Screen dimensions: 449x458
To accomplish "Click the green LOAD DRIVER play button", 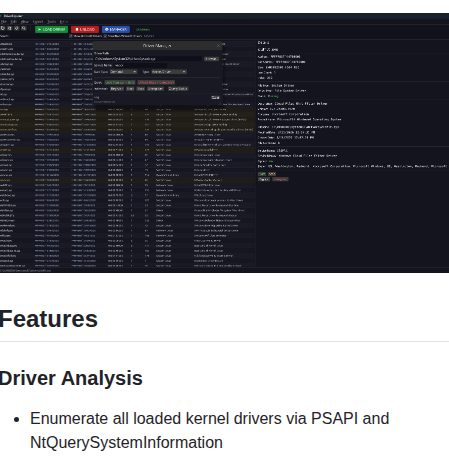I will 52,29.
